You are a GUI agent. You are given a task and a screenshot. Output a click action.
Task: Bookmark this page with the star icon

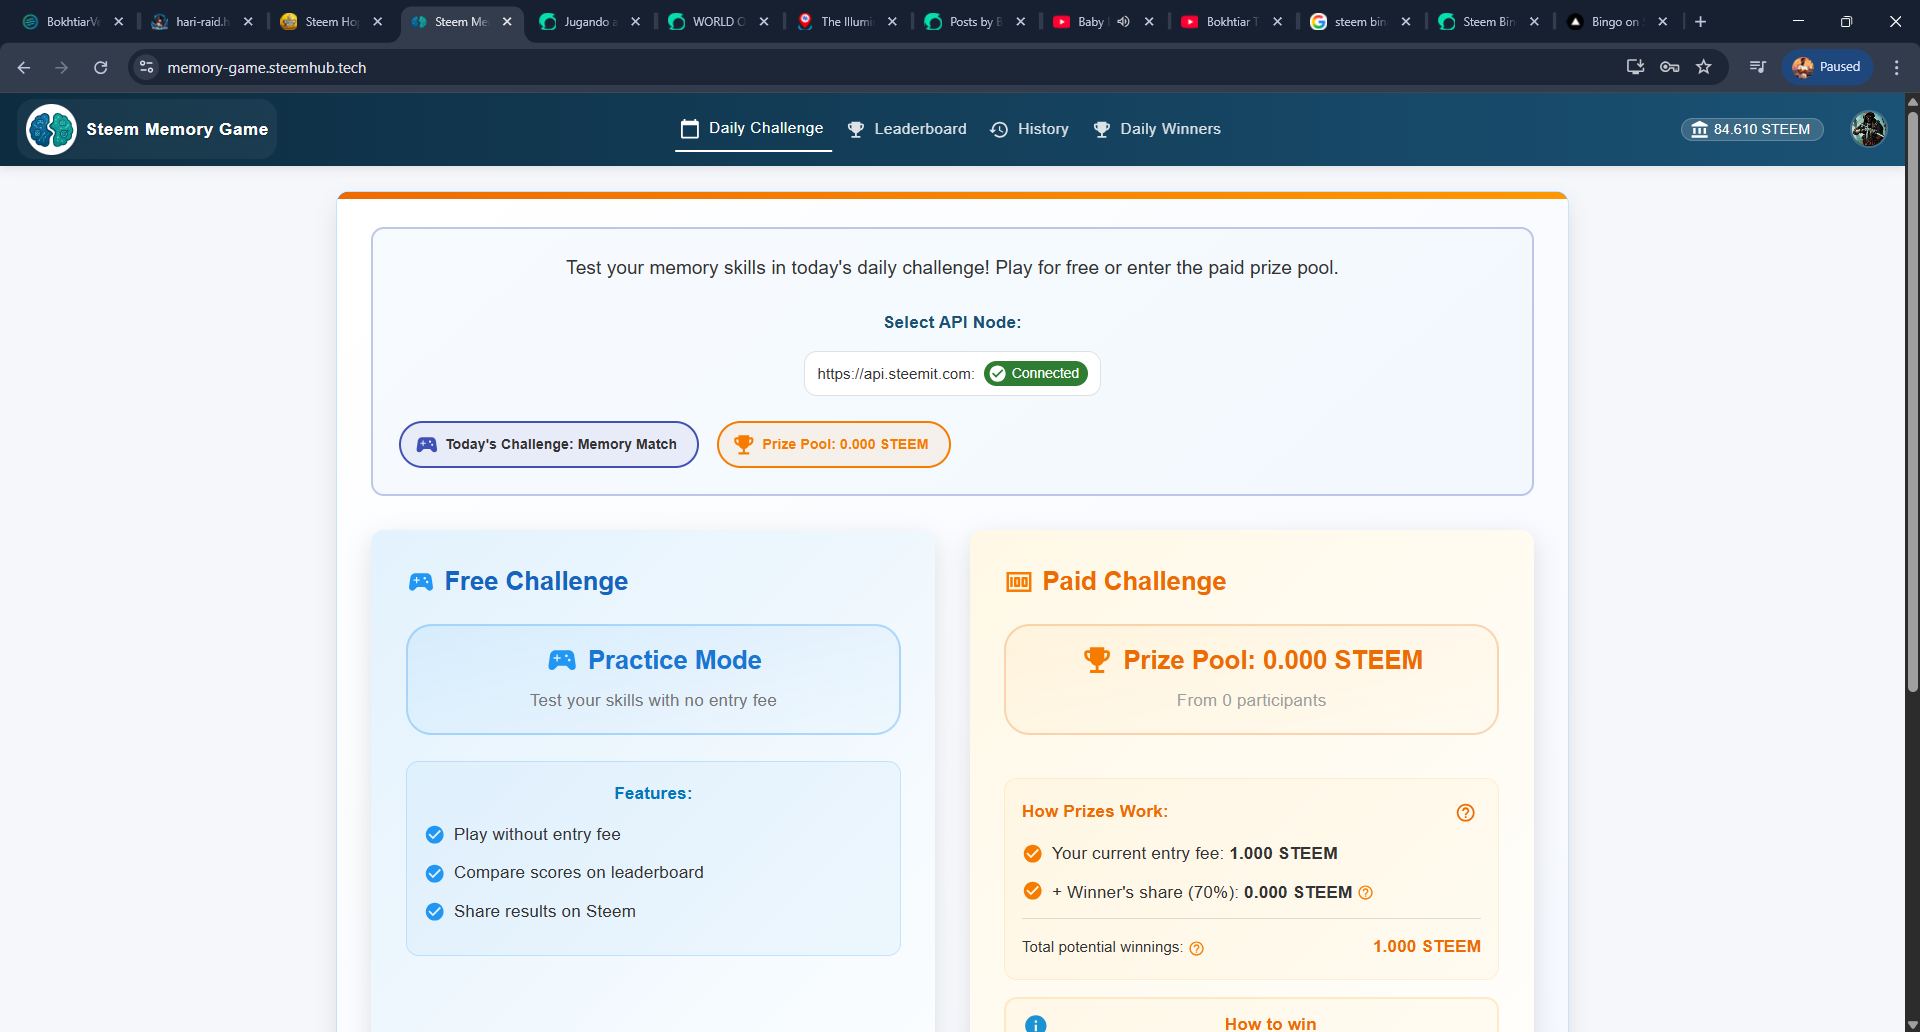click(1704, 67)
